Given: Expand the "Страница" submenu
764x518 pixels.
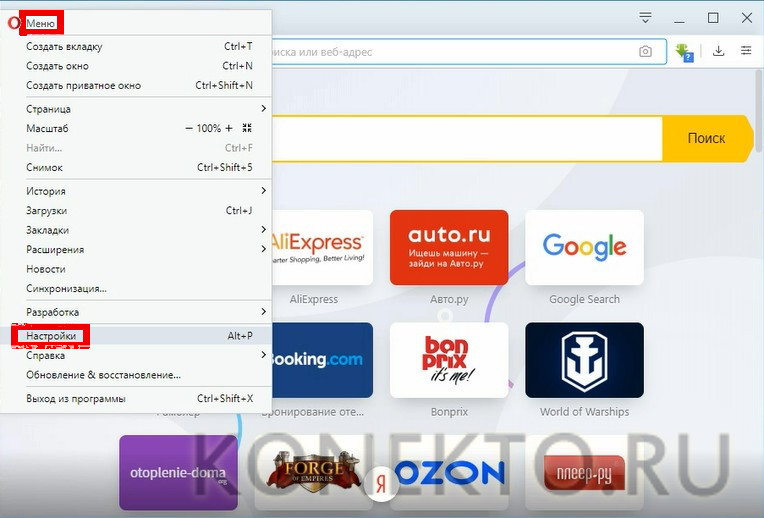Looking at the screenshot, I should (x=136, y=109).
